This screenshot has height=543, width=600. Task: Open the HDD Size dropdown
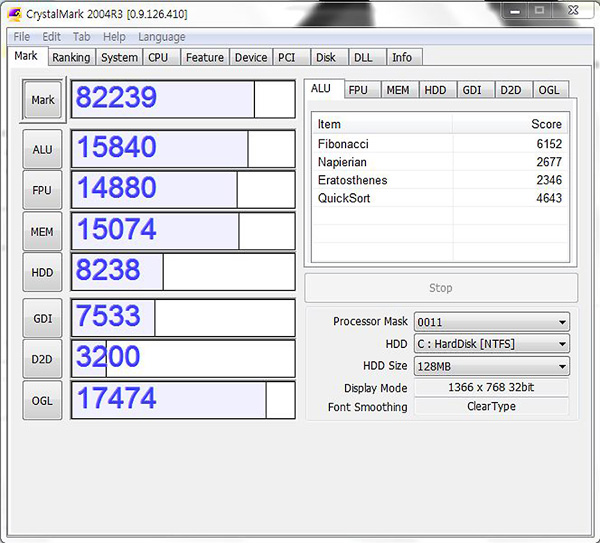492,366
